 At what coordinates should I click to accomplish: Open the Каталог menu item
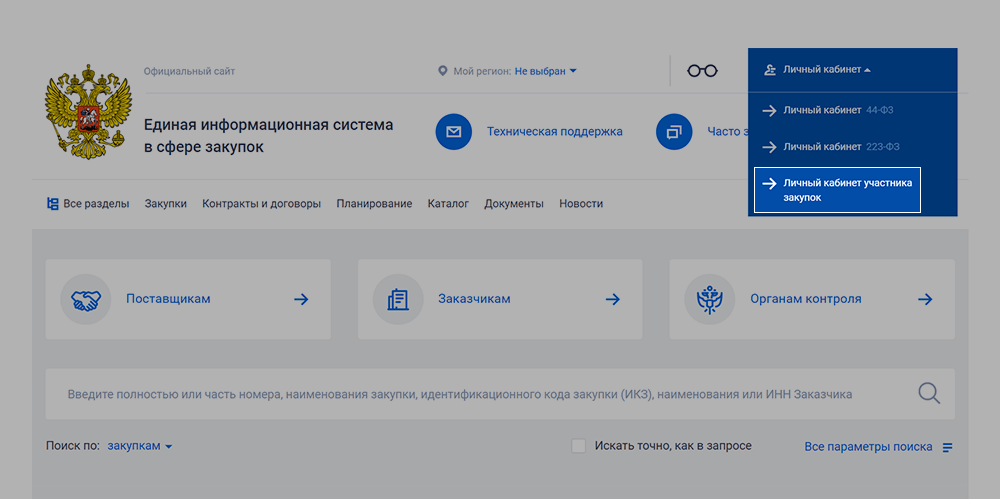point(448,204)
